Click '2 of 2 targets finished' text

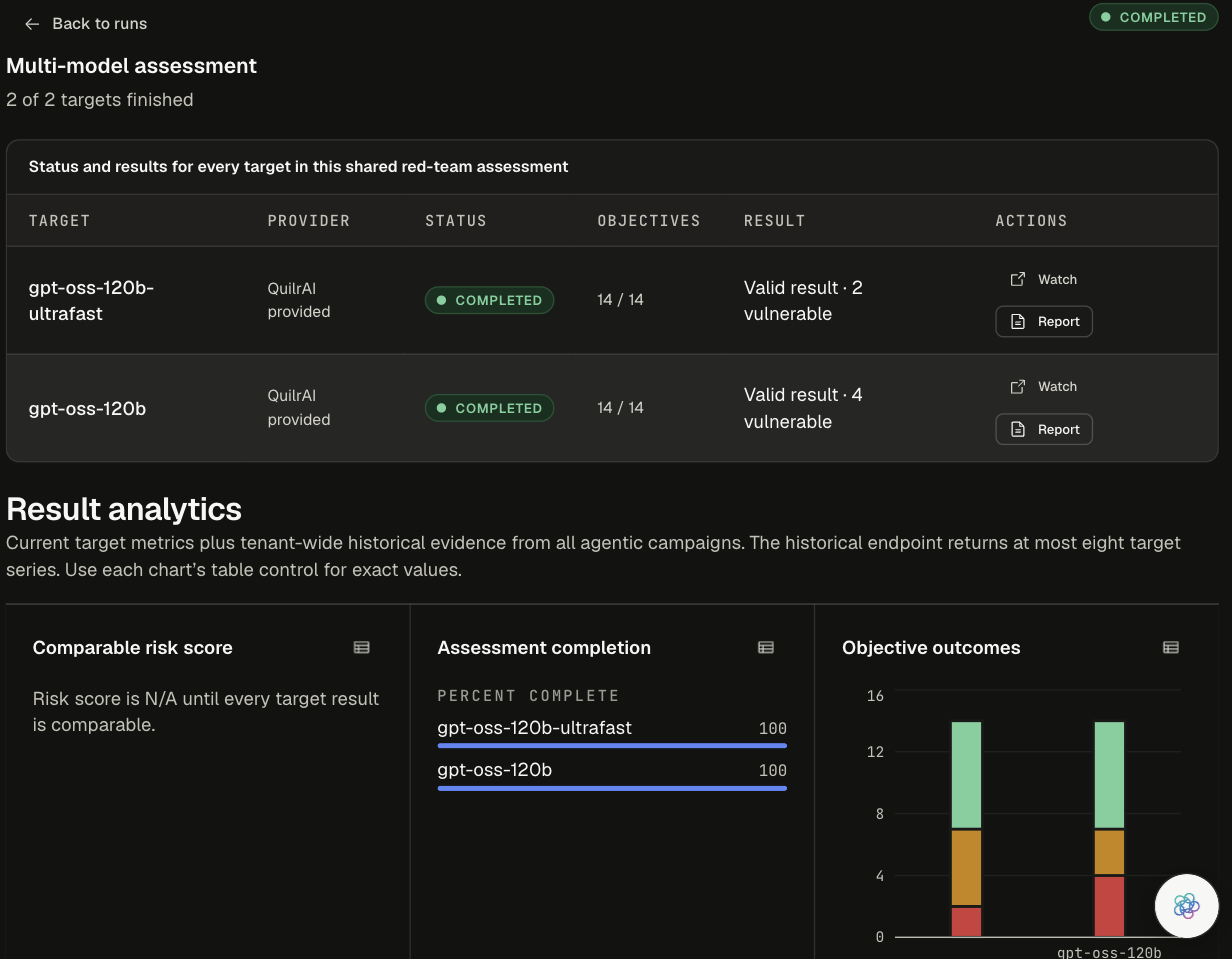[100, 100]
